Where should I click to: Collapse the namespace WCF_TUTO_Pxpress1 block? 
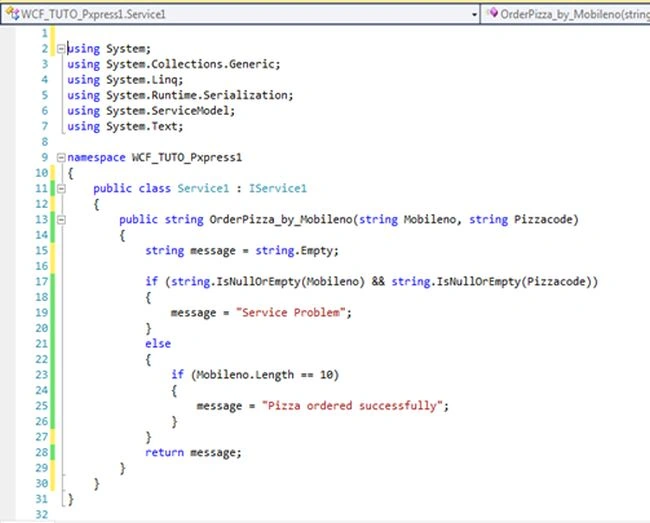(x=61, y=157)
